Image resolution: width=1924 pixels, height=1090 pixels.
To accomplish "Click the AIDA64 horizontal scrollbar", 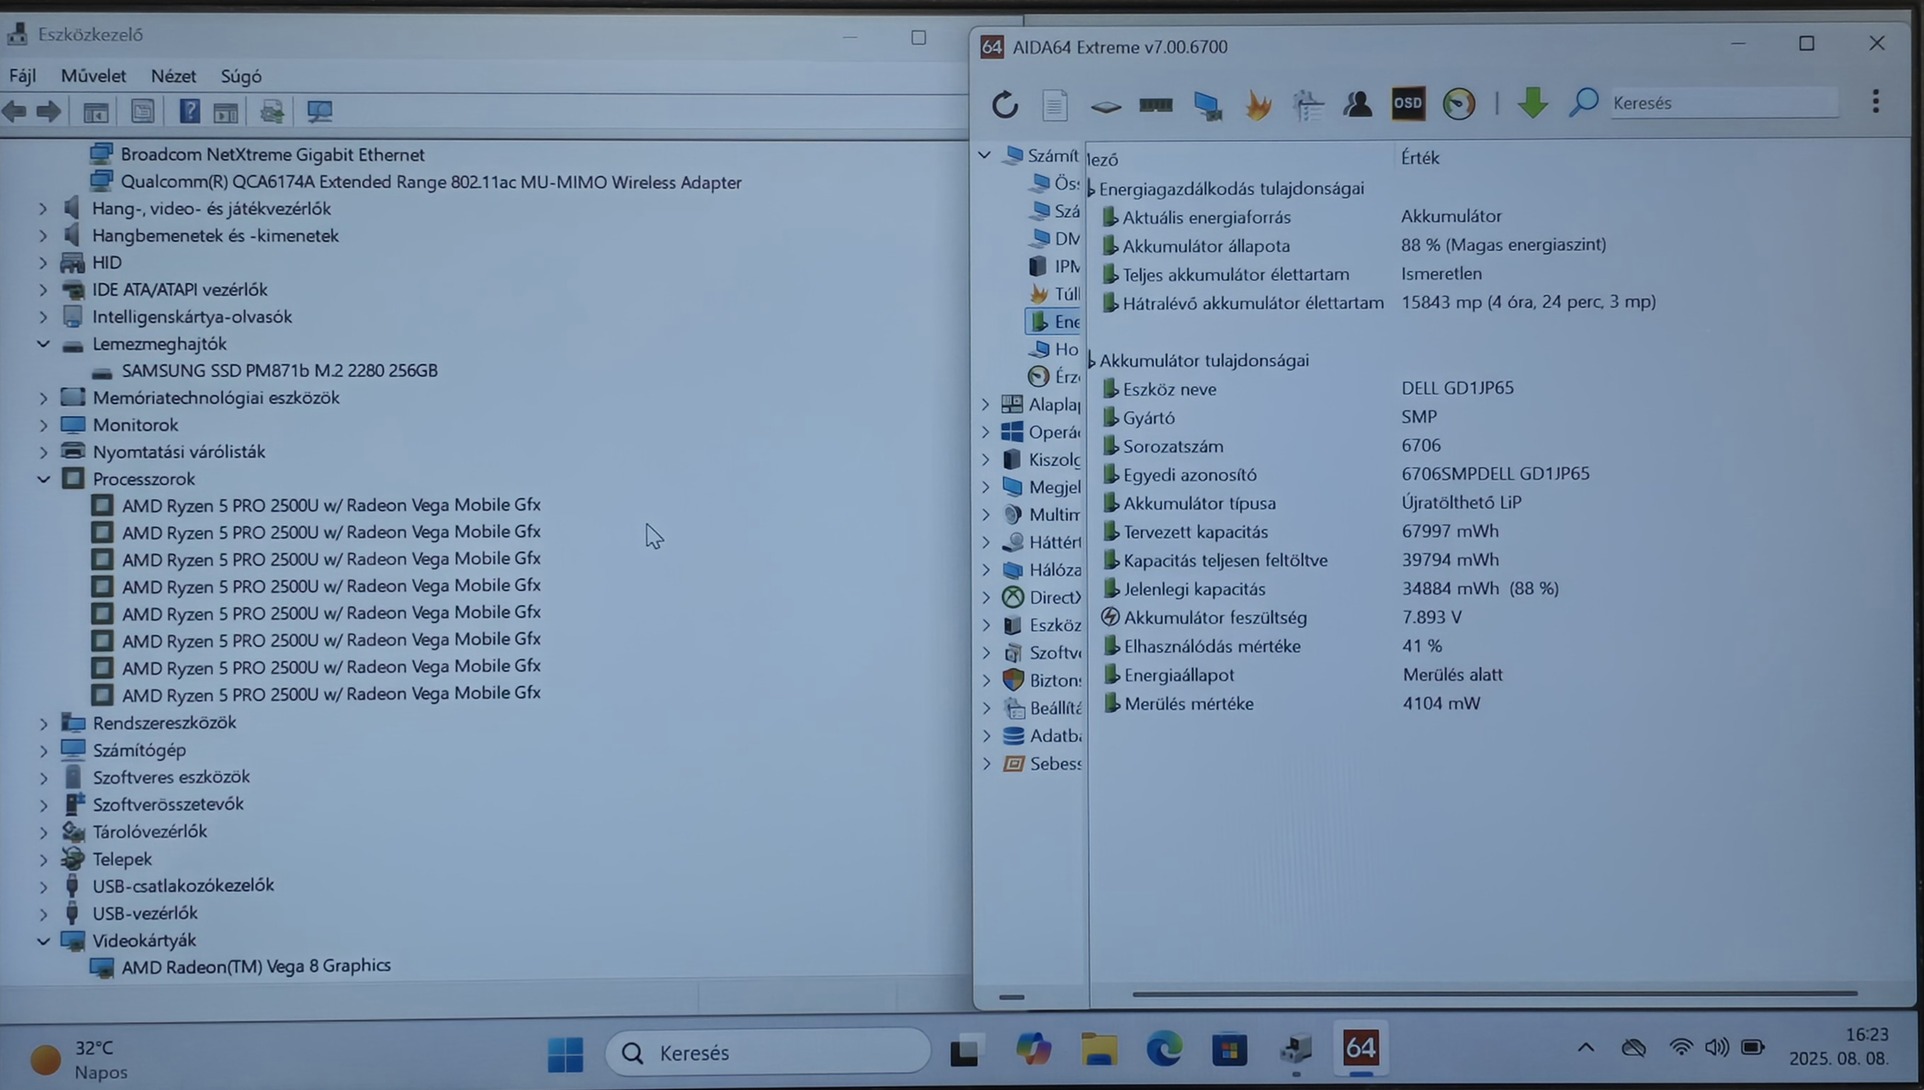I will (1494, 994).
